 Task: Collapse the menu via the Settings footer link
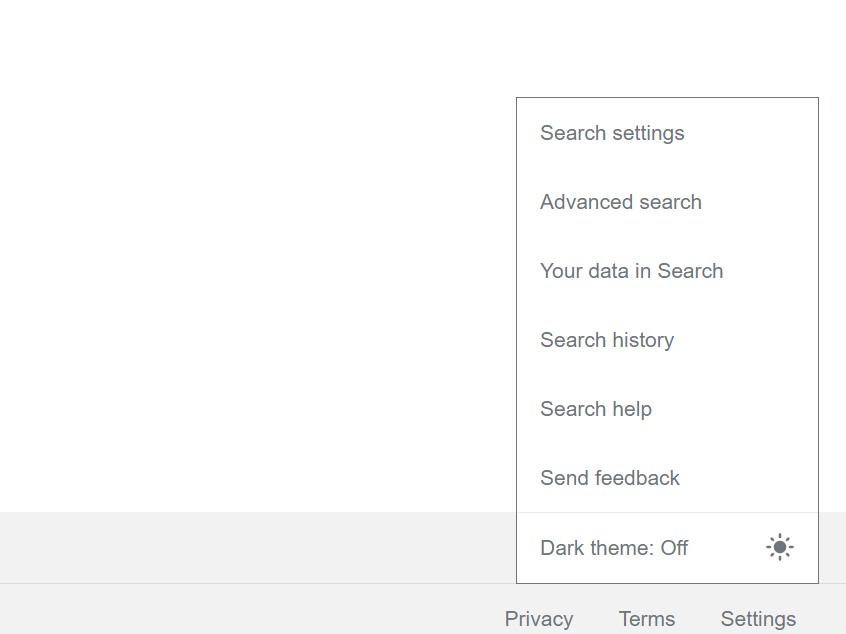758,619
